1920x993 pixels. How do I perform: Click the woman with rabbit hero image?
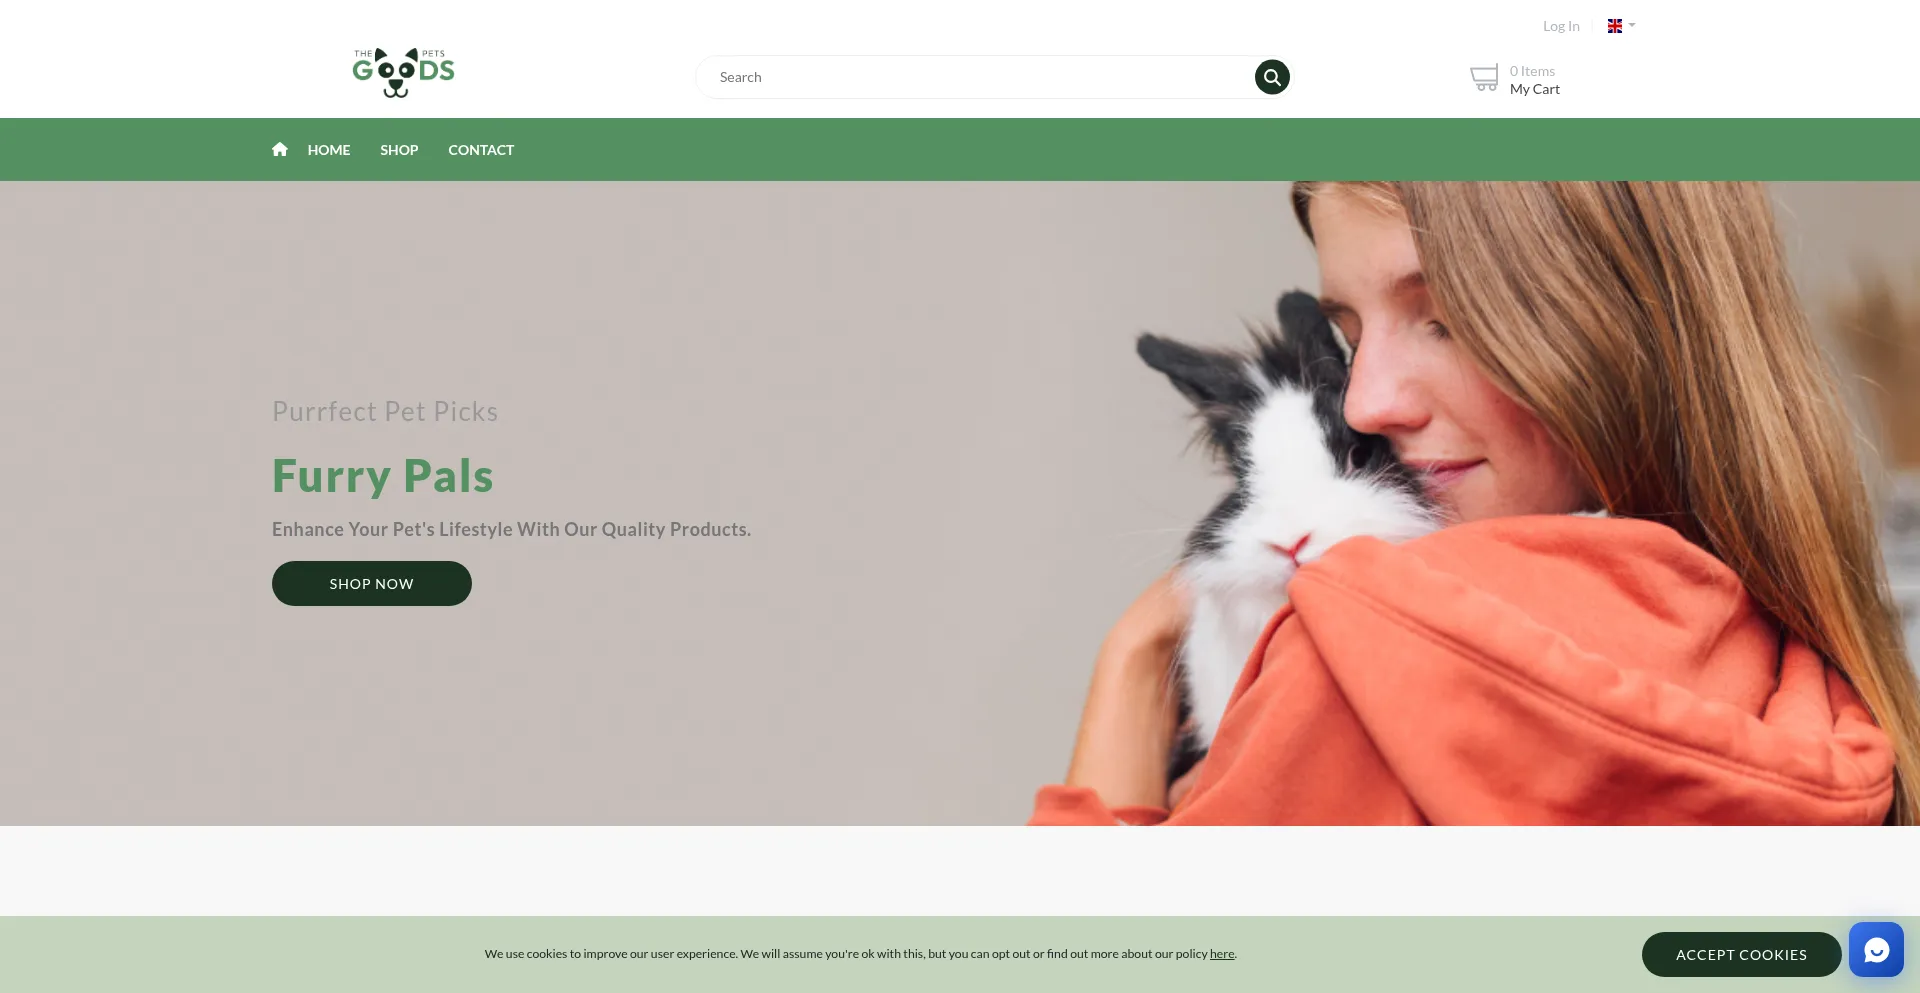pos(1470,503)
